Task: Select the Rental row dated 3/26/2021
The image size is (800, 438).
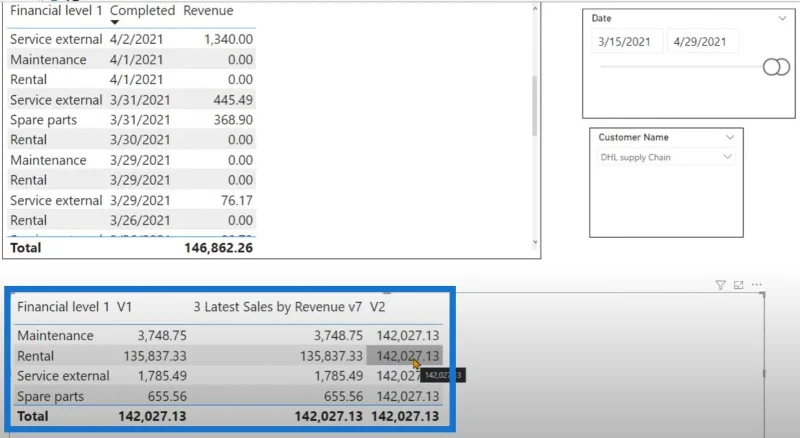Action: pyautogui.click(x=132, y=221)
